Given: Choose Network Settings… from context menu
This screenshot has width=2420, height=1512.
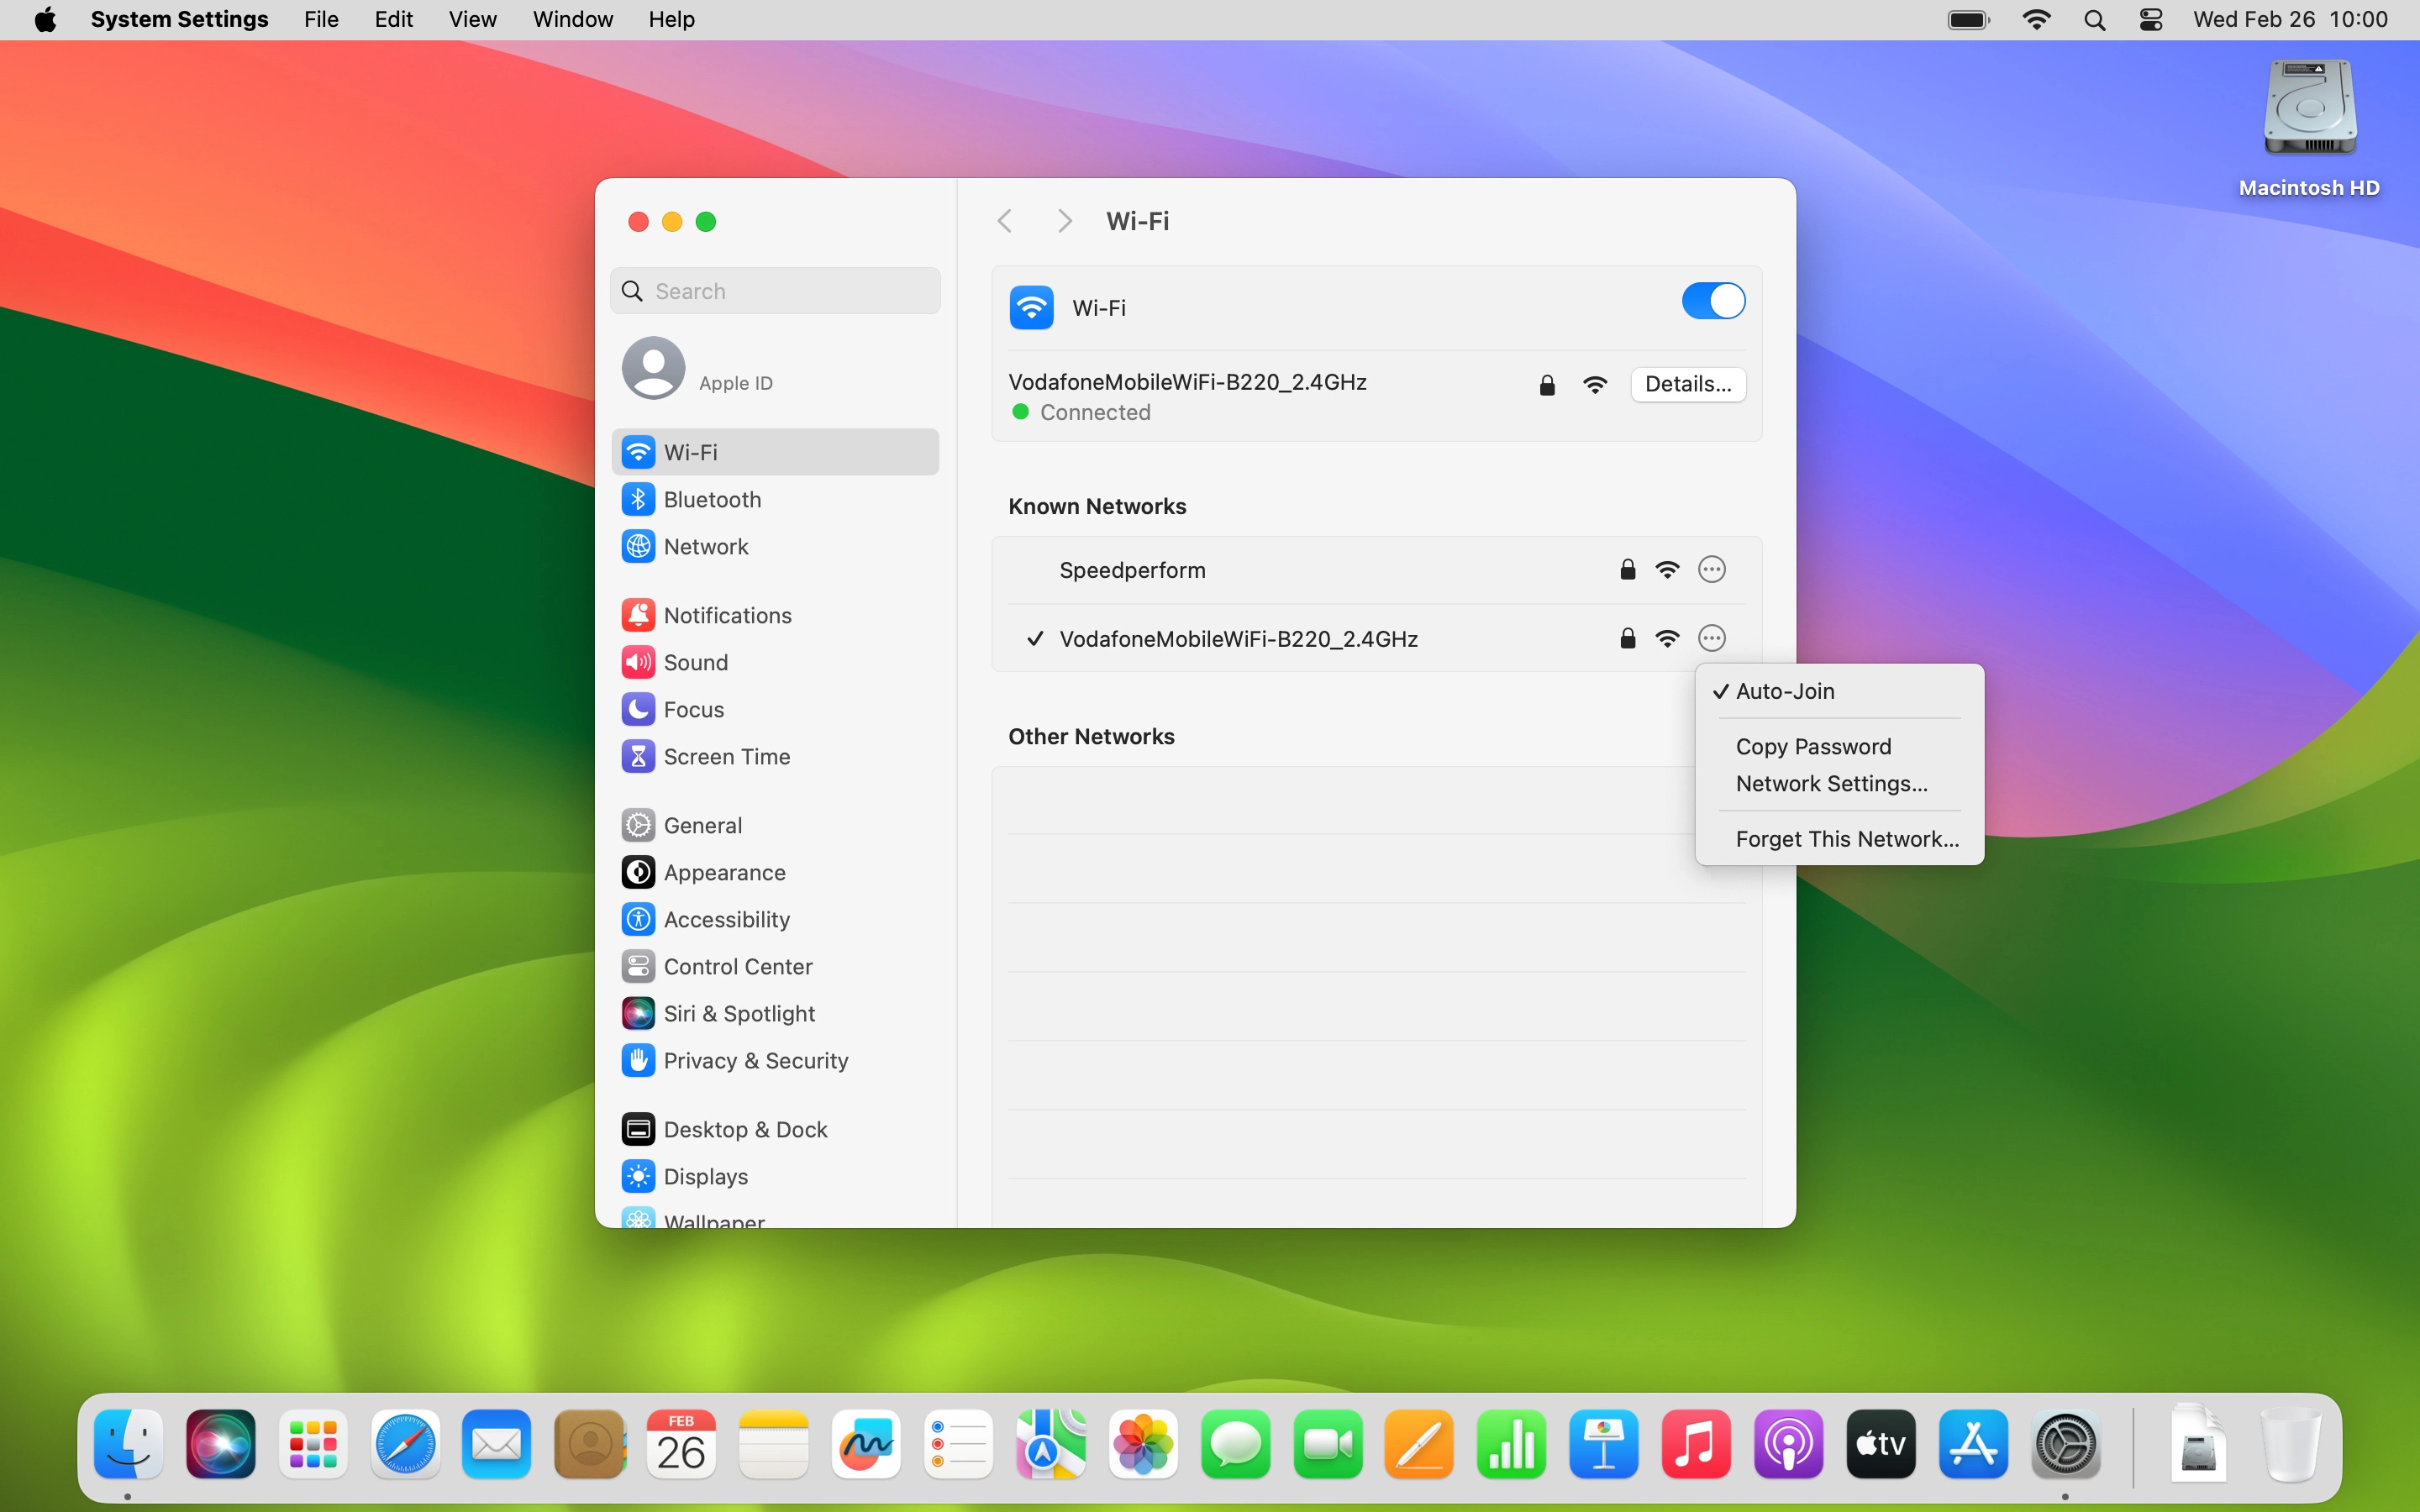Looking at the screenshot, I should (x=1830, y=784).
